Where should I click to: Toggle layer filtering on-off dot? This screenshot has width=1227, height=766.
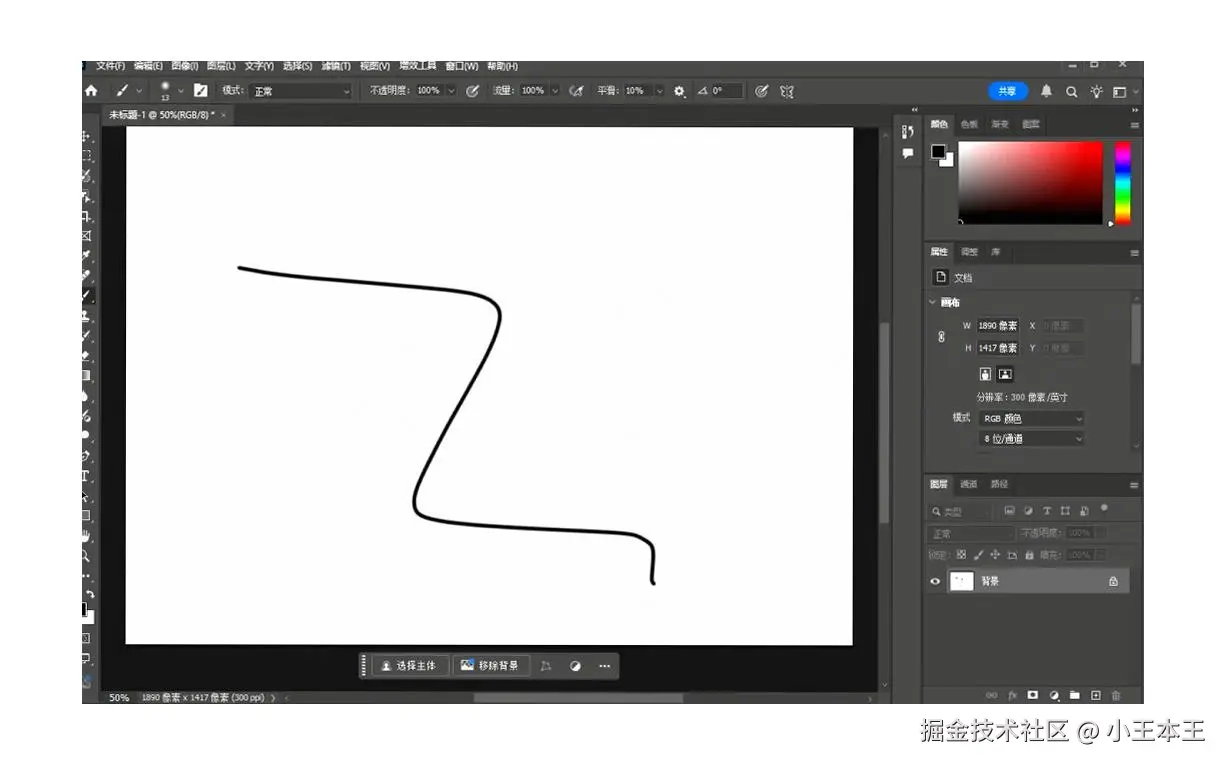coord(1104,508)
